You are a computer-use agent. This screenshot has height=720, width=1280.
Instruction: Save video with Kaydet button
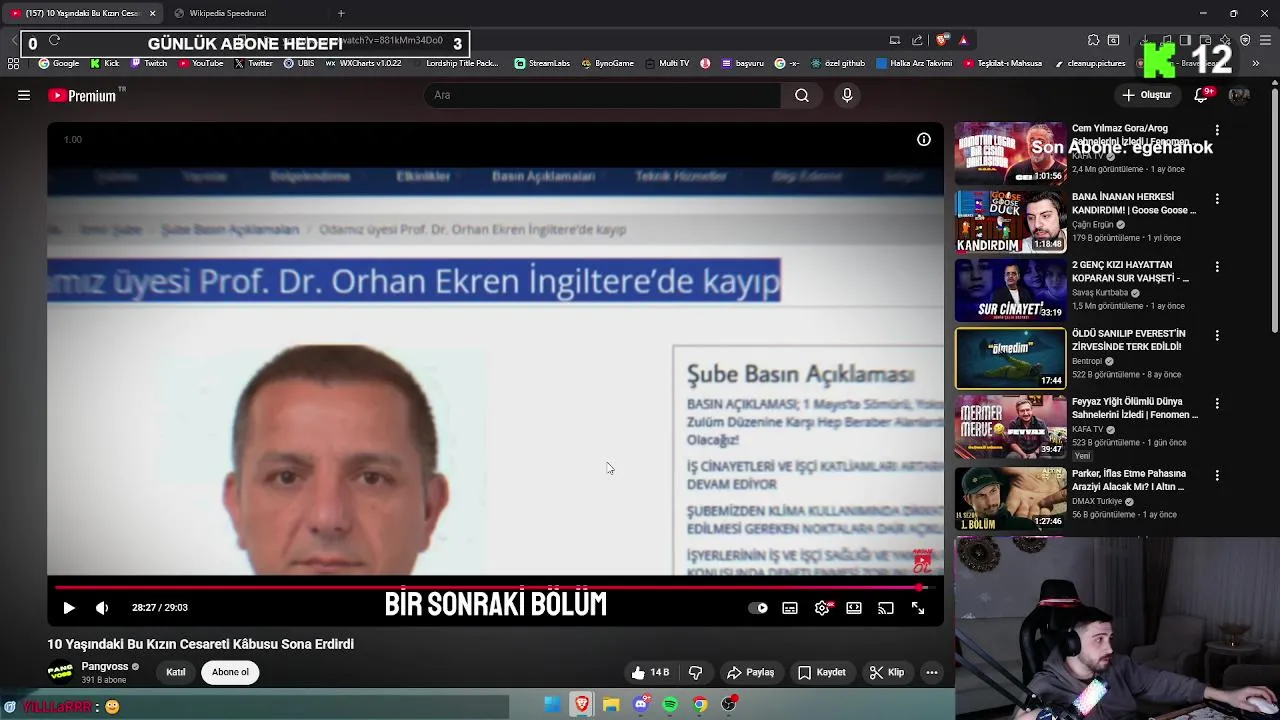(x=821, y=672)
